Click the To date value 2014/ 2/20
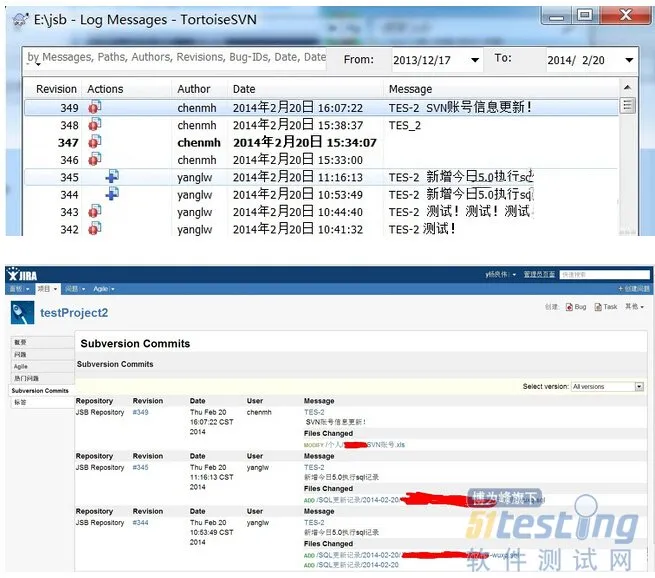The height and width of the screenshot is (578, 655). 576,60
